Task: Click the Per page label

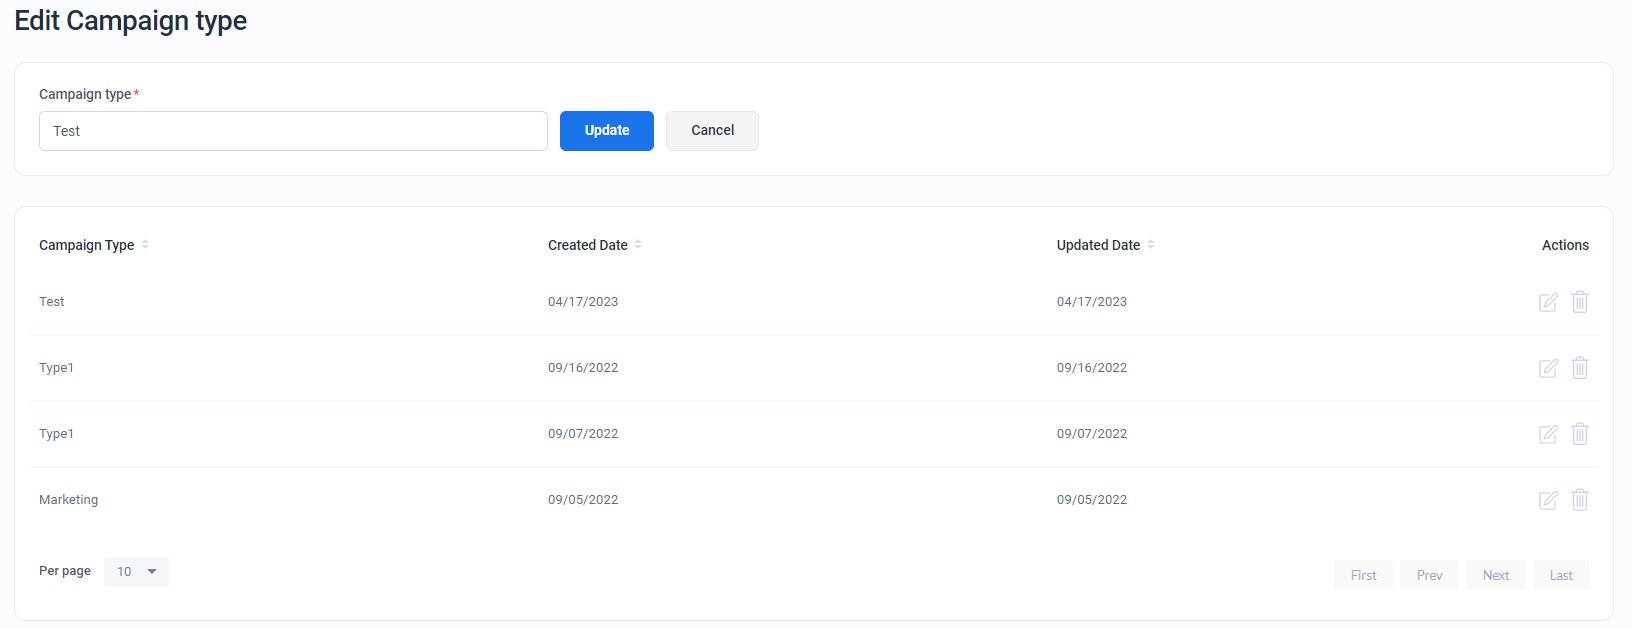Action: (x=65, y=571)
